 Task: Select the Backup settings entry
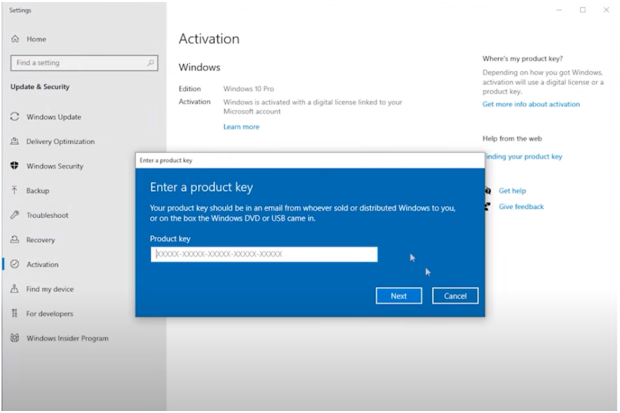point(38,191)
